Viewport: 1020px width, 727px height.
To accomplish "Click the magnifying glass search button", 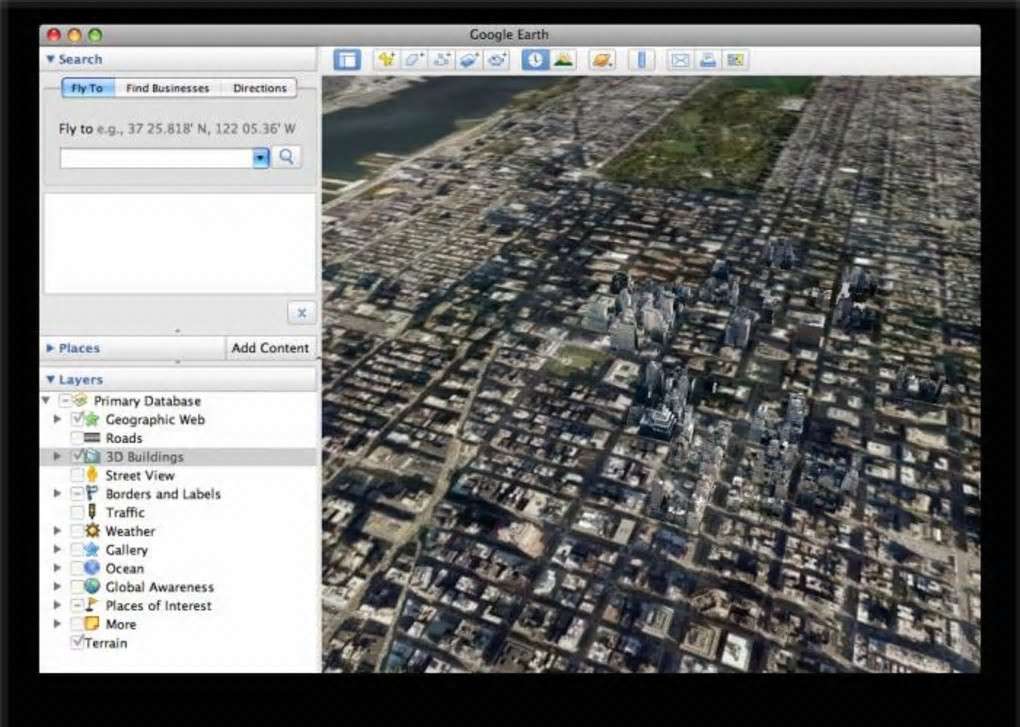I will 286,157.
